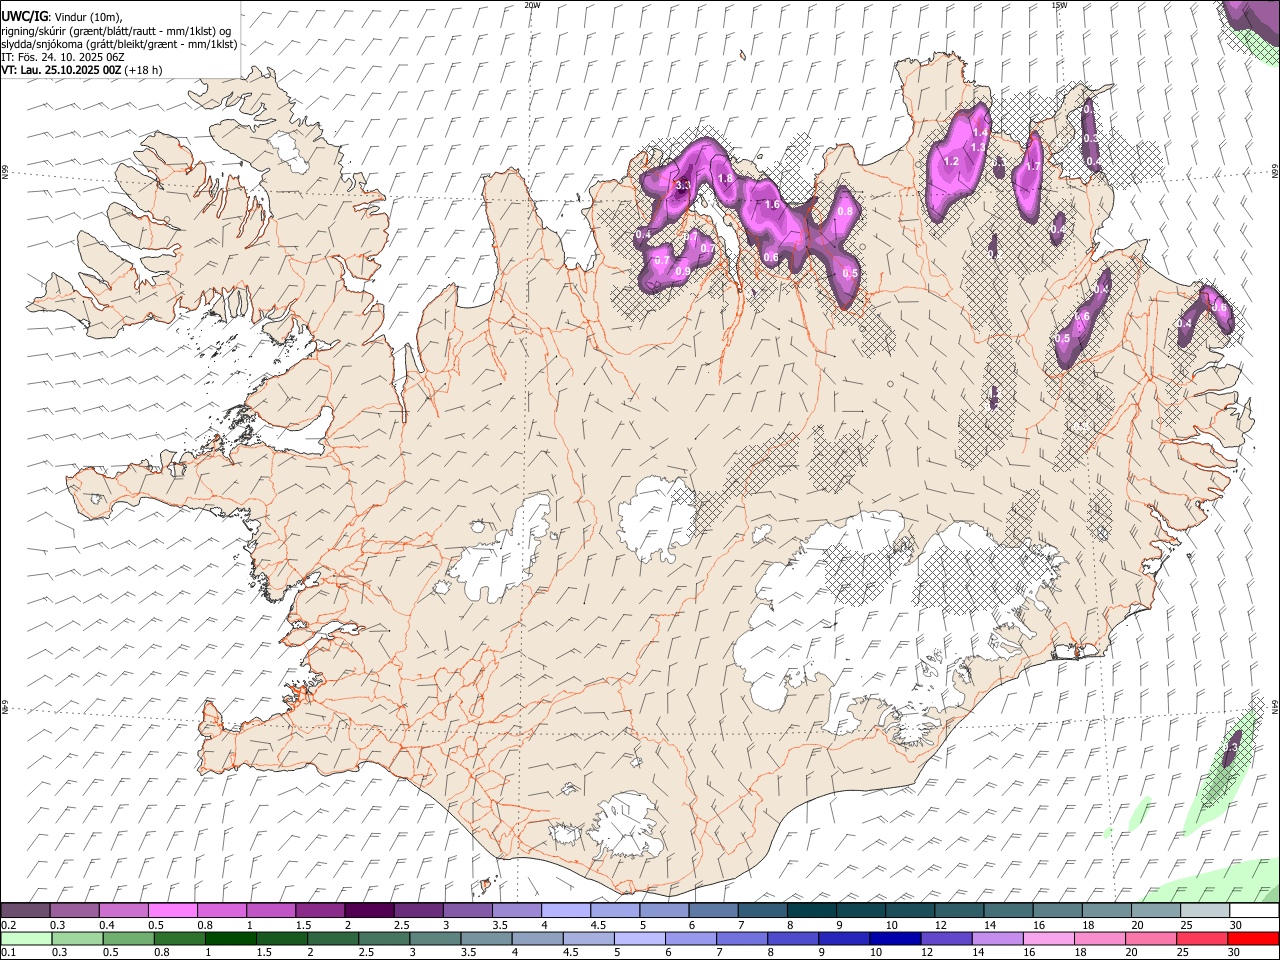Click the "(+18 h)" forecast offset

coord(144,70)
